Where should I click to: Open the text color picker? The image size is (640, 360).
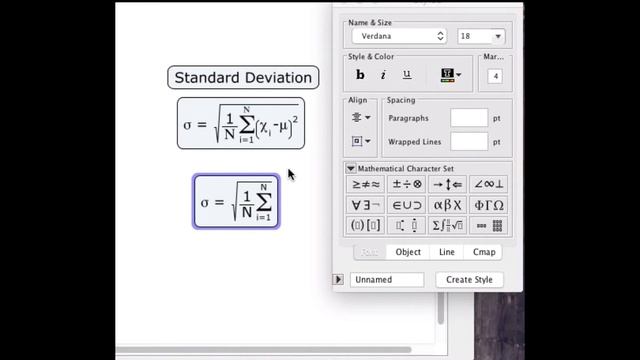[451, 75]
